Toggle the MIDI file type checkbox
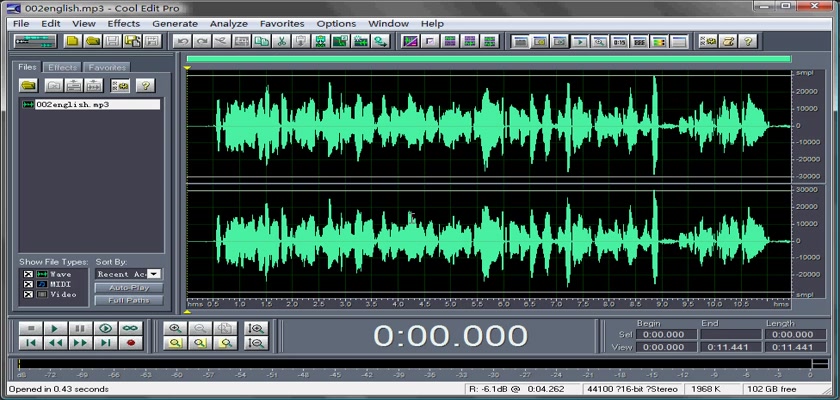Viewport: 840px width, 400px height. [x=28, y=284]
